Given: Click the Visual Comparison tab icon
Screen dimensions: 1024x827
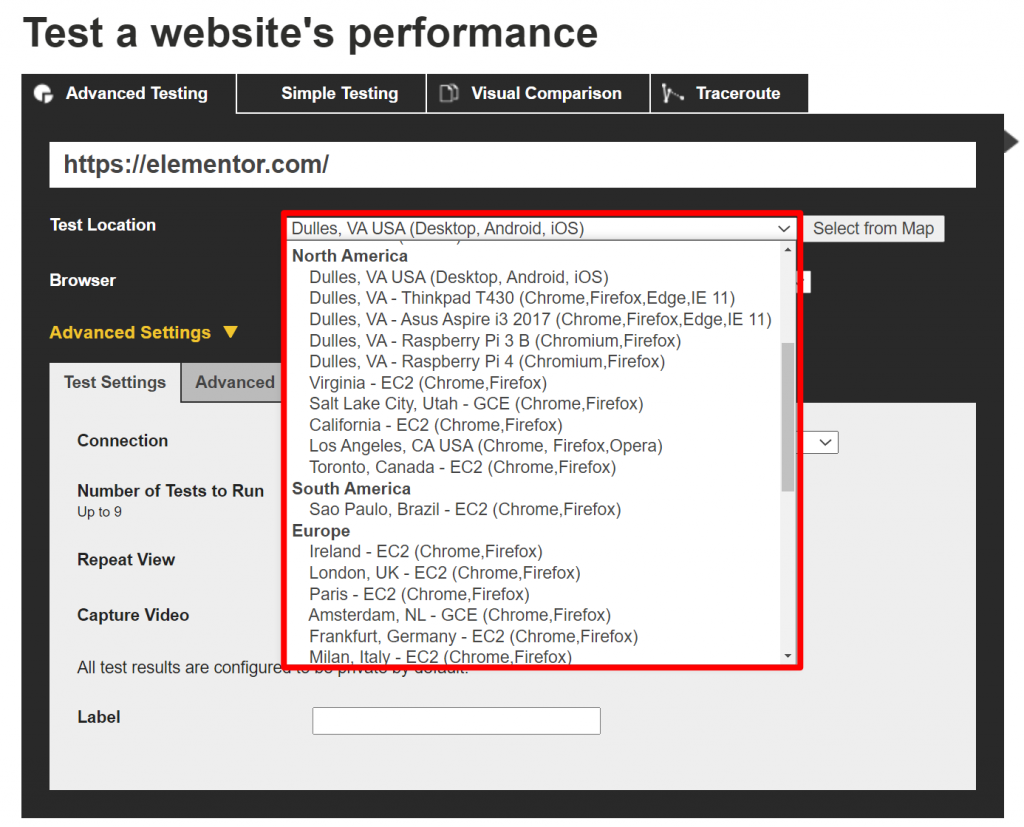Looking at the screenshot, I should 450,94.
